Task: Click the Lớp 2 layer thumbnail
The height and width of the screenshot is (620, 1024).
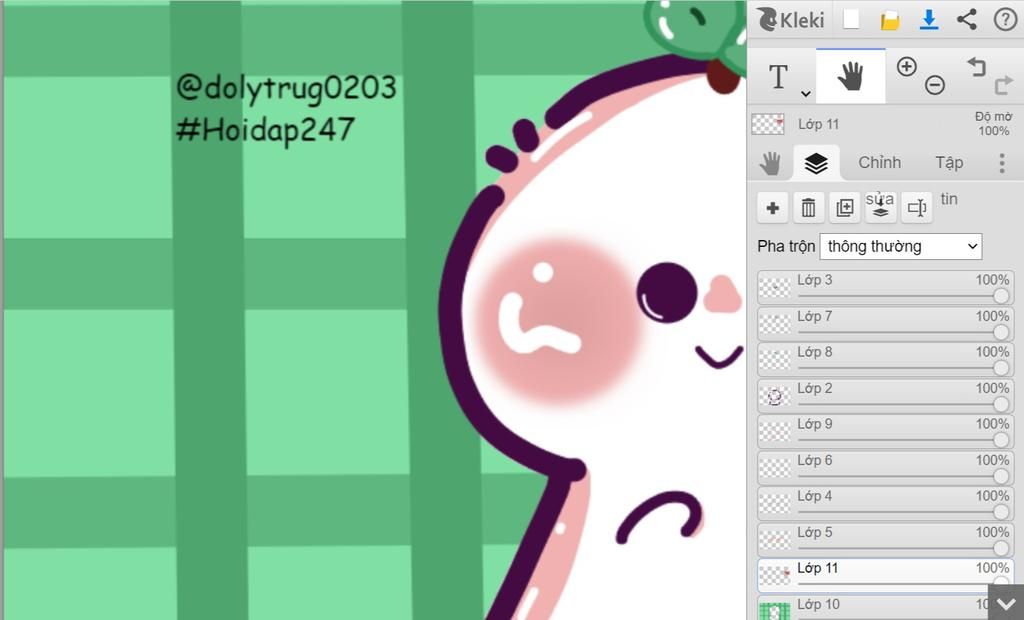Action: coord(775,397)
